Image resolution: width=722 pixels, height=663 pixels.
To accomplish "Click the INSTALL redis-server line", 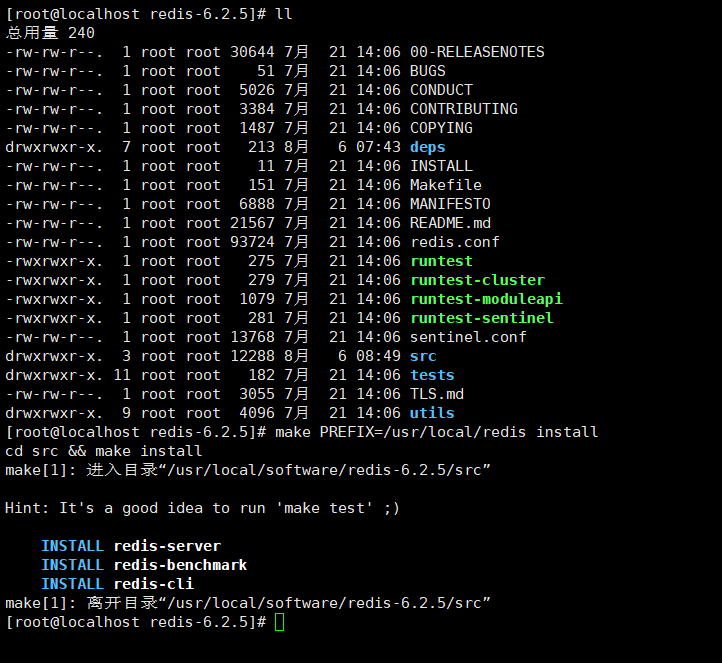I will pyautogui.click(x=131, y=546).
